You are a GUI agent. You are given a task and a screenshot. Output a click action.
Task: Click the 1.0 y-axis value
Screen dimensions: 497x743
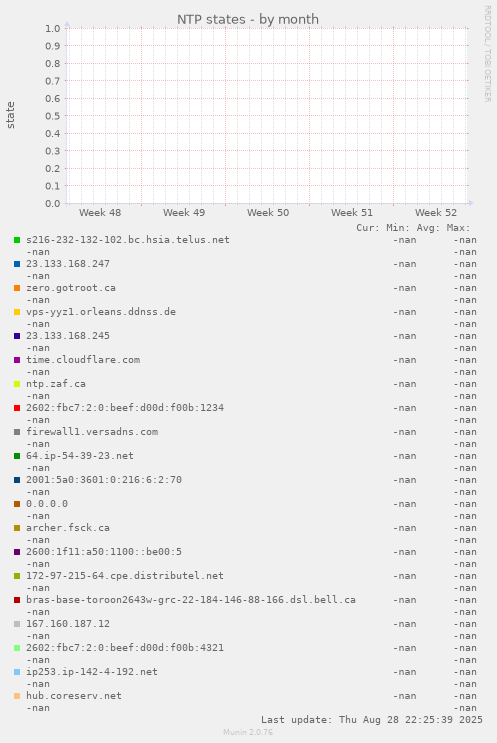[x=53, y=28]
